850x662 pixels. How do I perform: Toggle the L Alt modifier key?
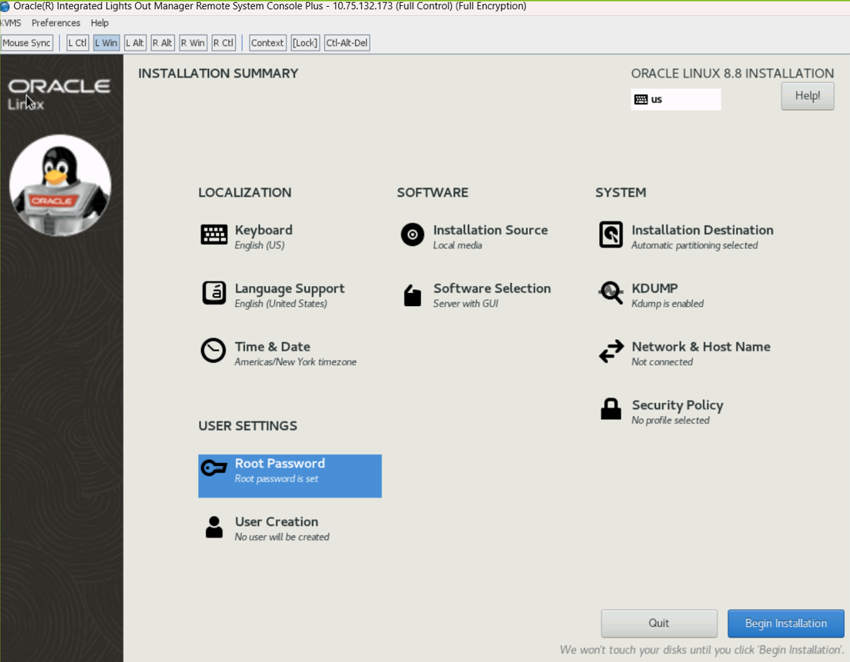[135, 43]
